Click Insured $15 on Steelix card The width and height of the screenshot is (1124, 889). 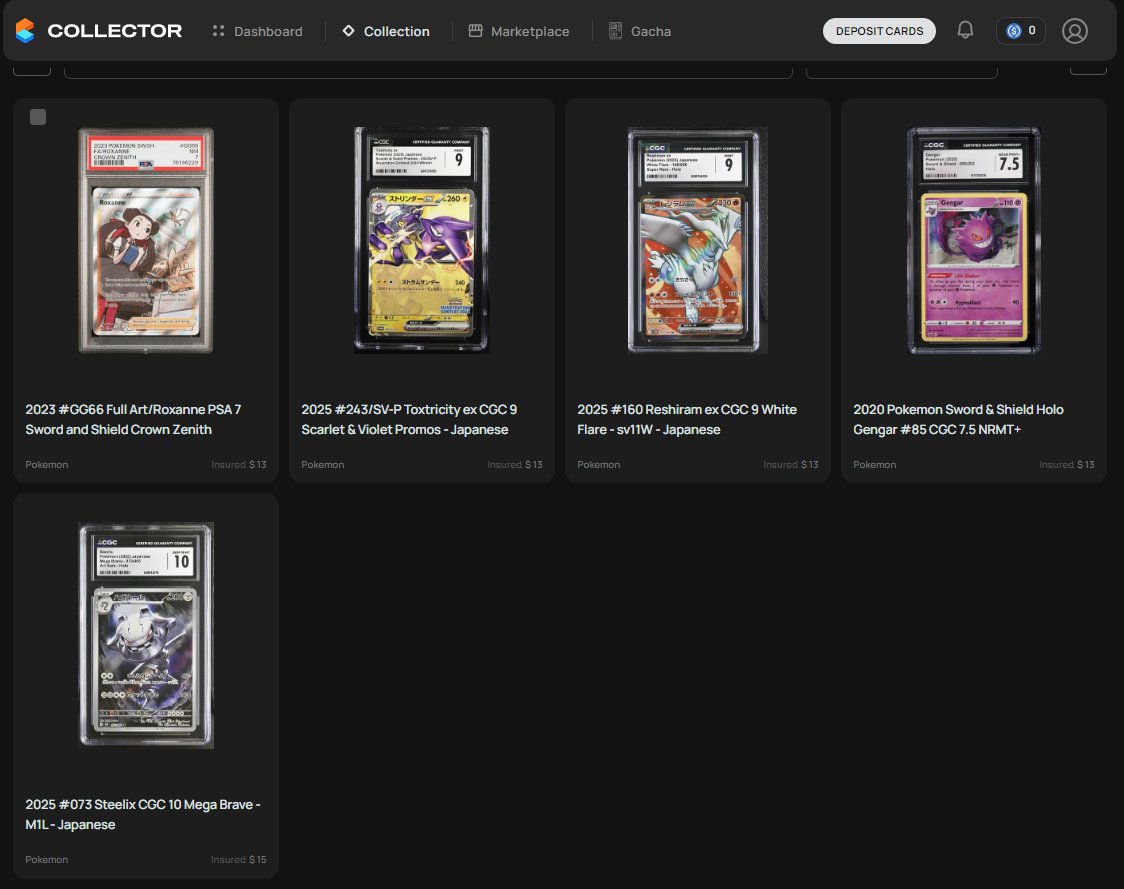coord(239,860)
